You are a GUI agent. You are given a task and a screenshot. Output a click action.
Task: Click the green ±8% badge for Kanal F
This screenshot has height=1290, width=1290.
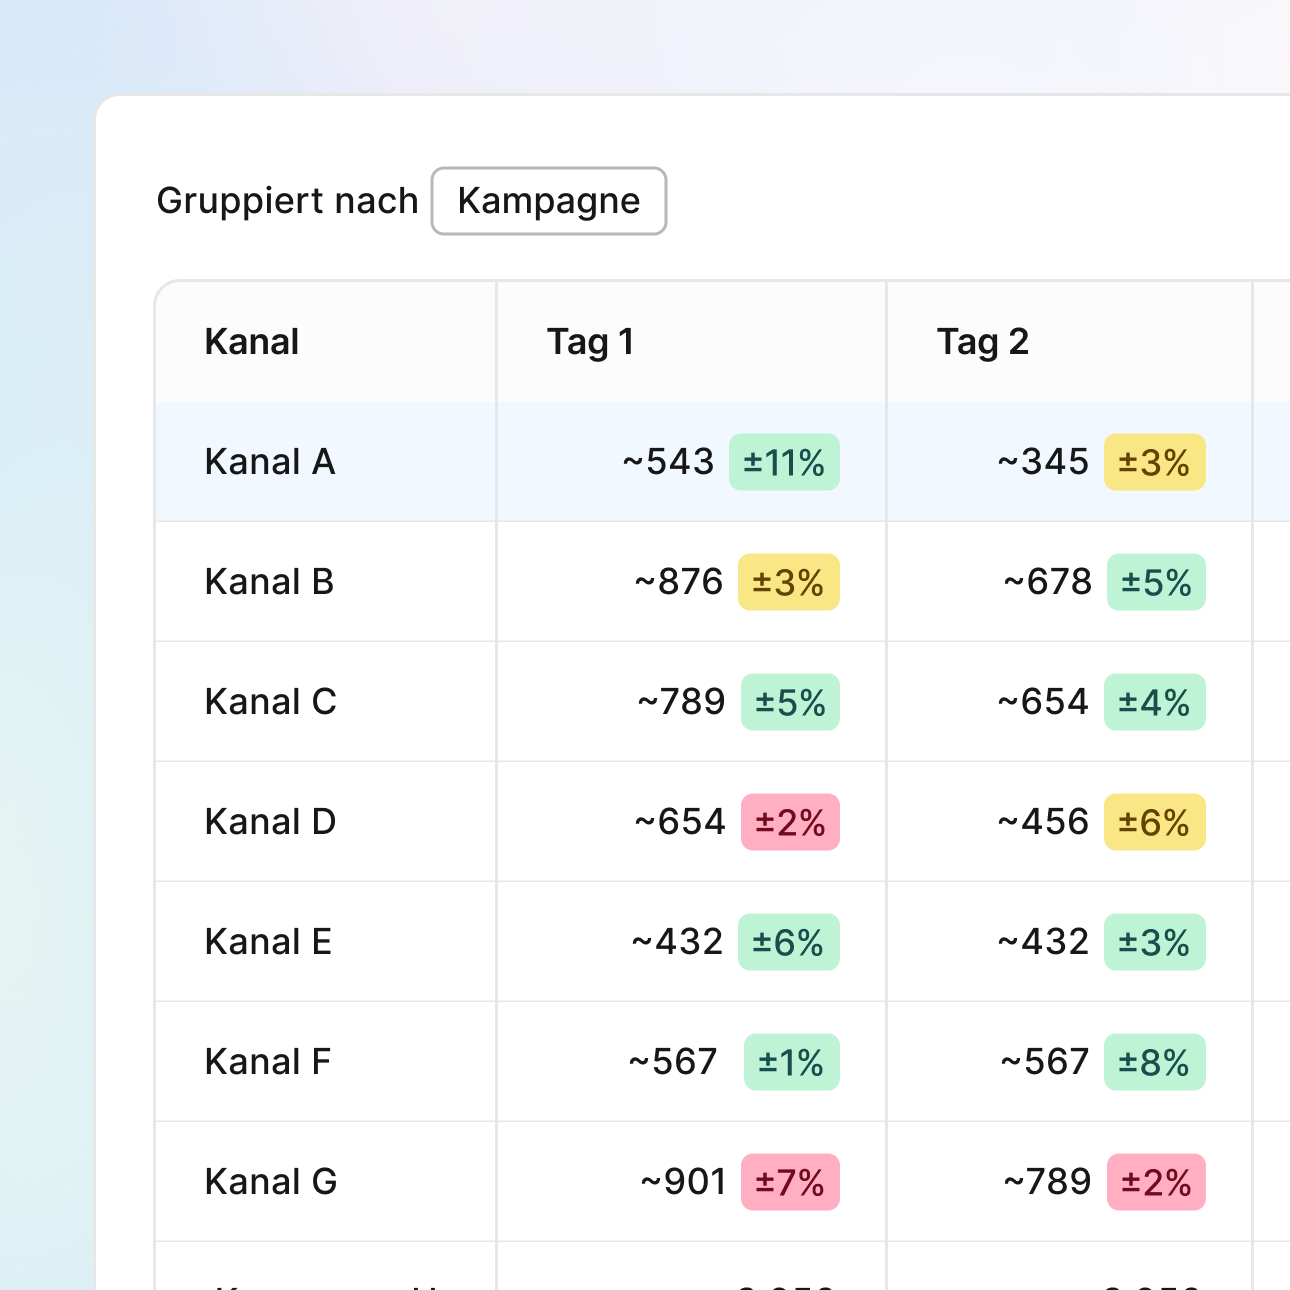coord(1154,1063)
